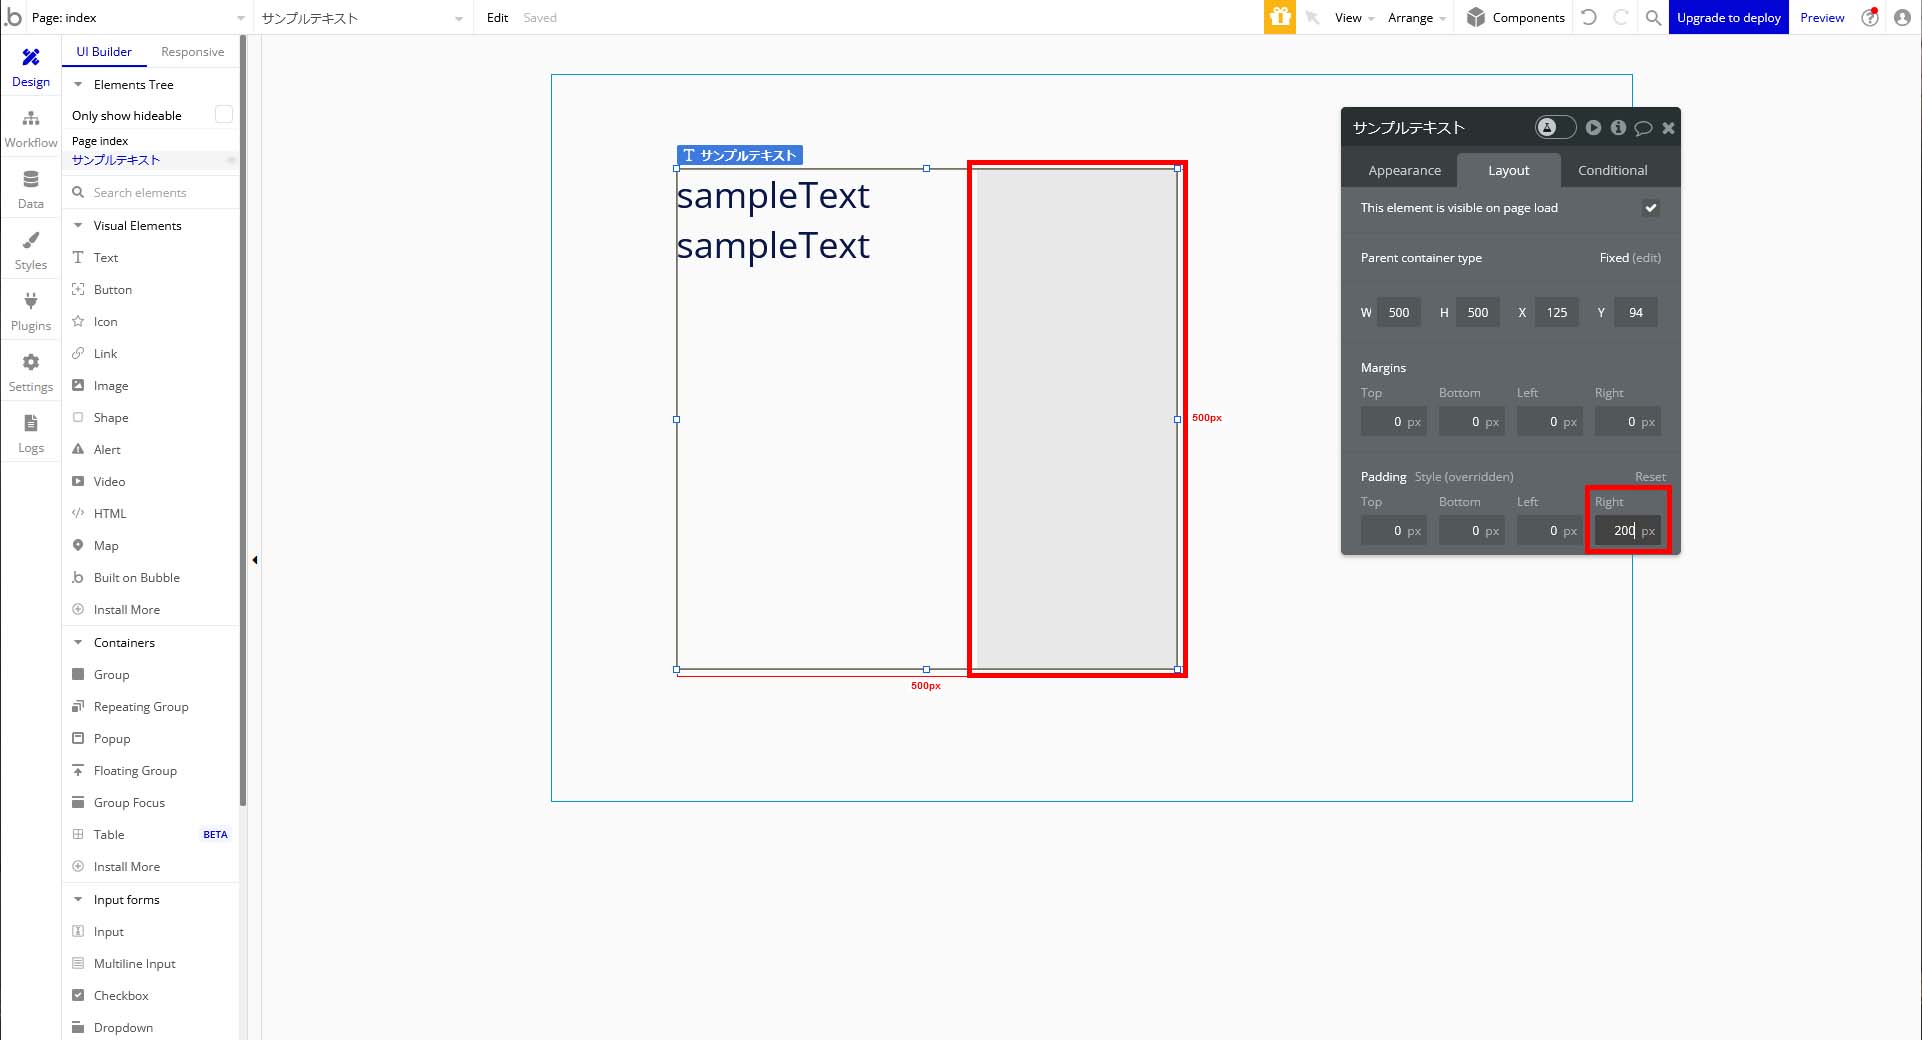The image size is (1922, 1040).
Task: Open the Page: index dropdown
Action: click(138, 17)
